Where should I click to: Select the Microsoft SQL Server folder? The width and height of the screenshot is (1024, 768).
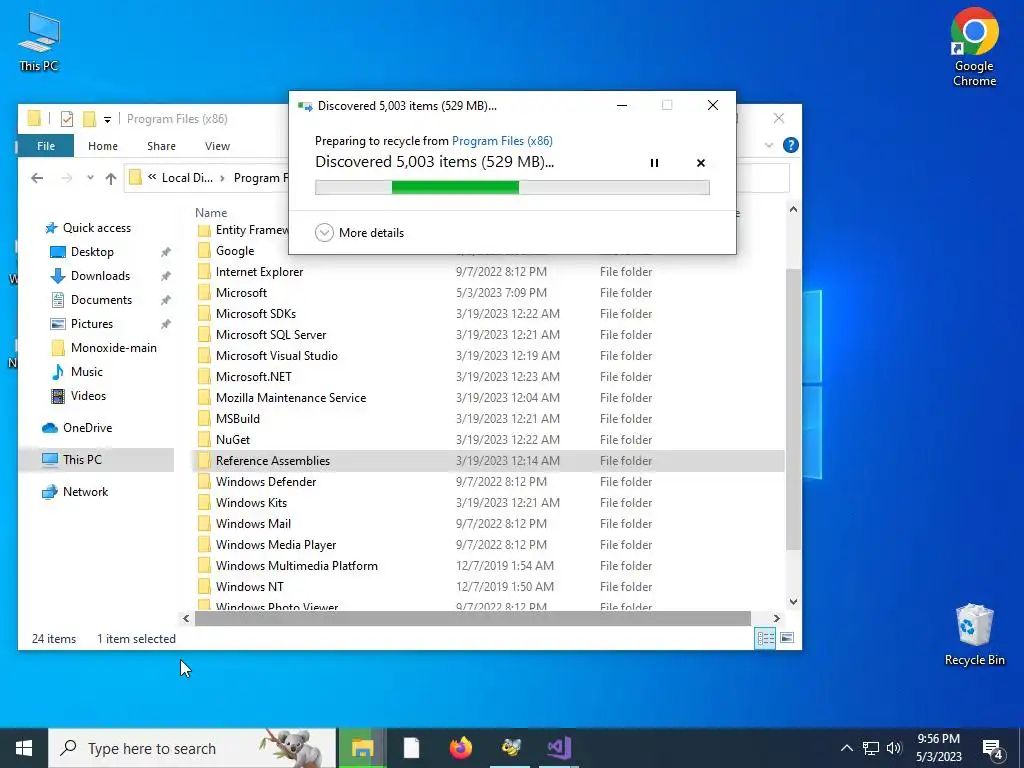pos(270,334)
